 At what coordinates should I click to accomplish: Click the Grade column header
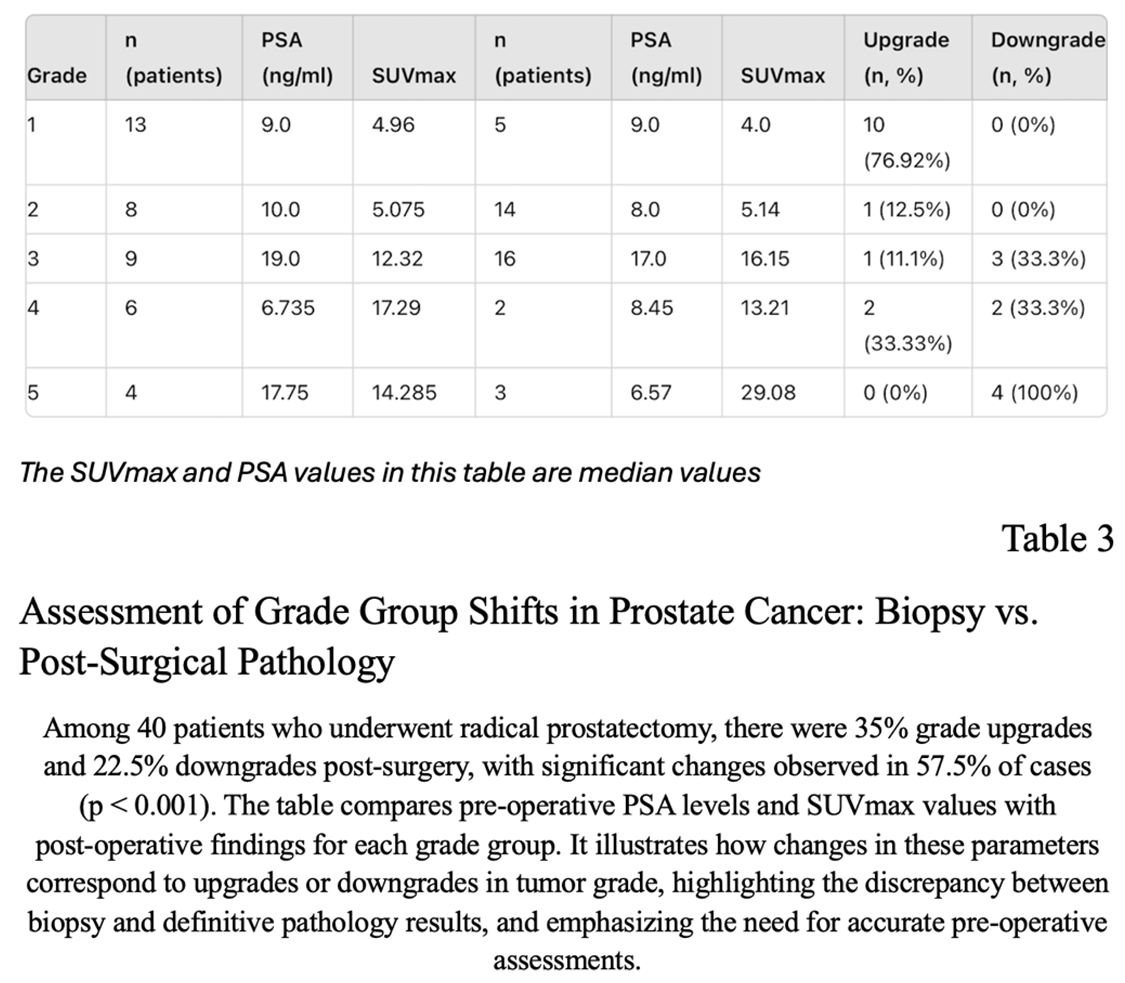pos(56,75)
